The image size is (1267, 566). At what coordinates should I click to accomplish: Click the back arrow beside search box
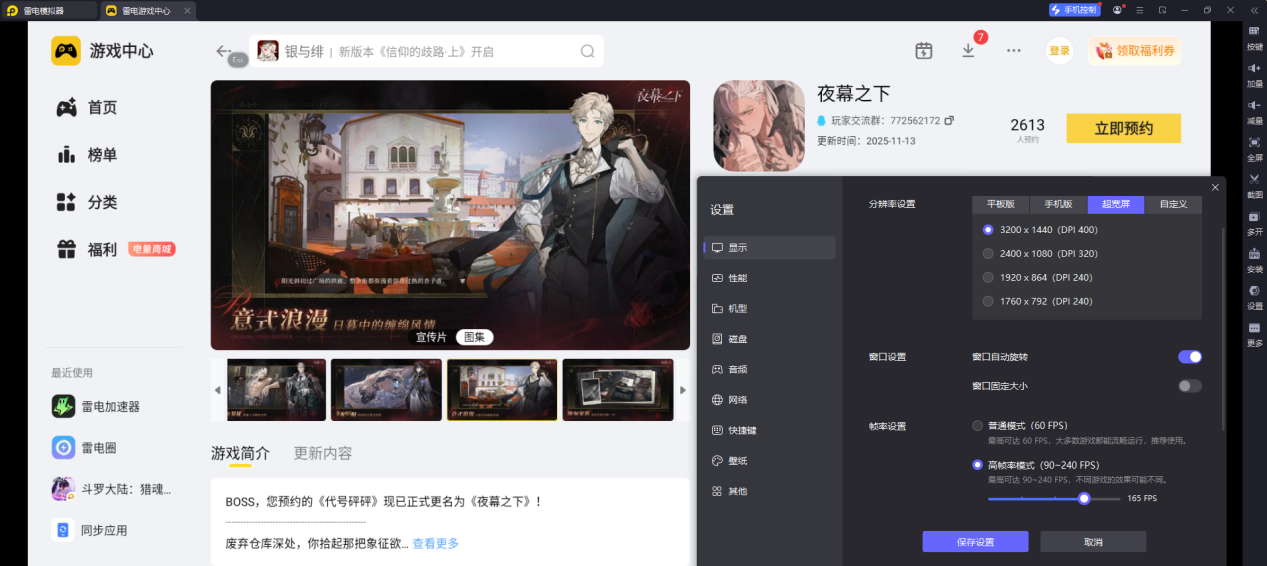tap(224, 51)
